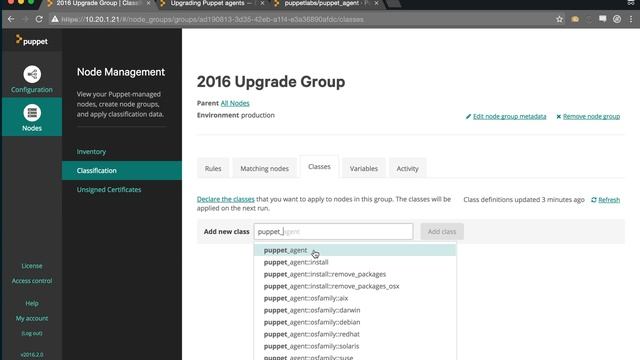Click the Refresh class definitions link
Screen dimensions: 640x360
pos(609,200)
